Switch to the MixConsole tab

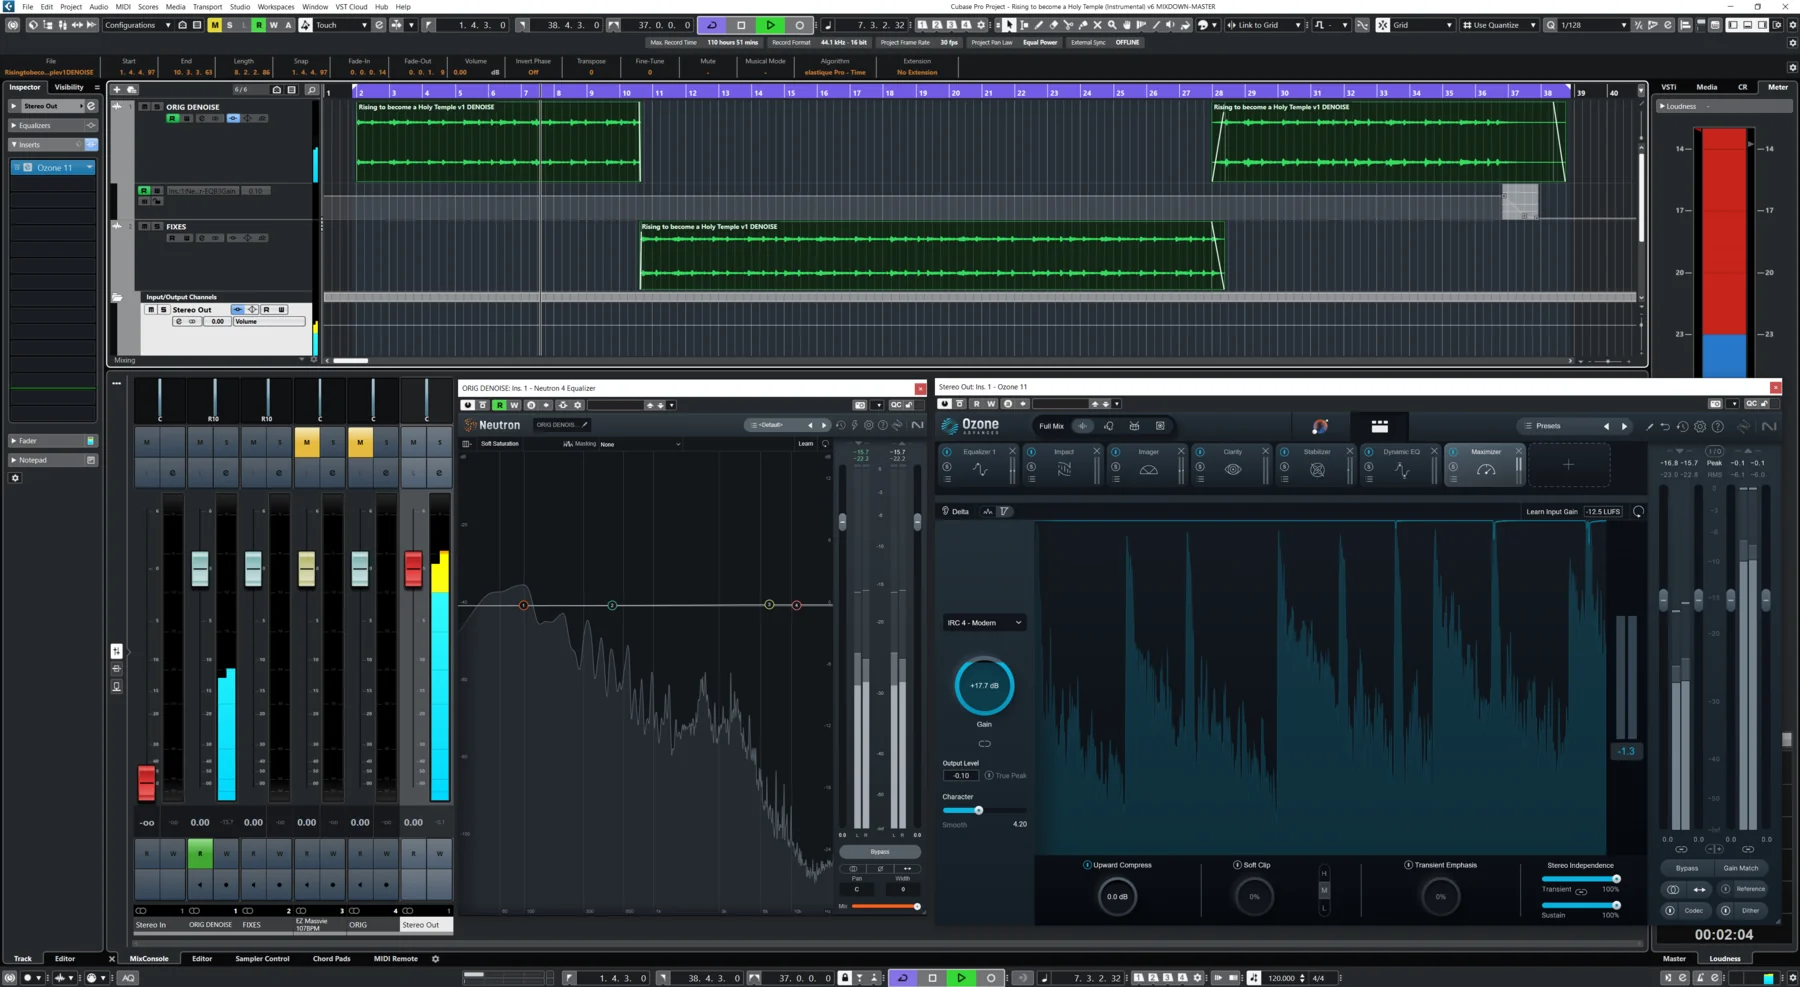pos(150,958)
